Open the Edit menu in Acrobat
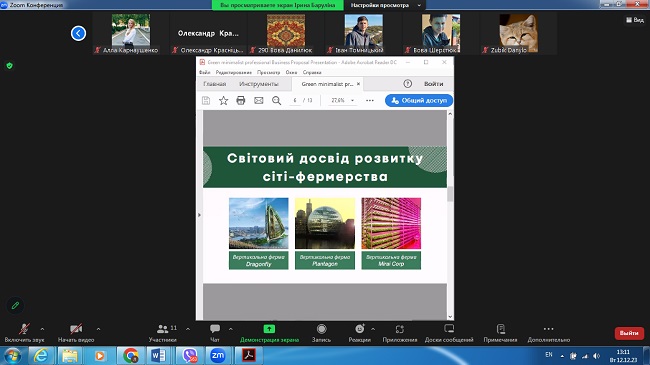650x365 pixels. [234, 72]
